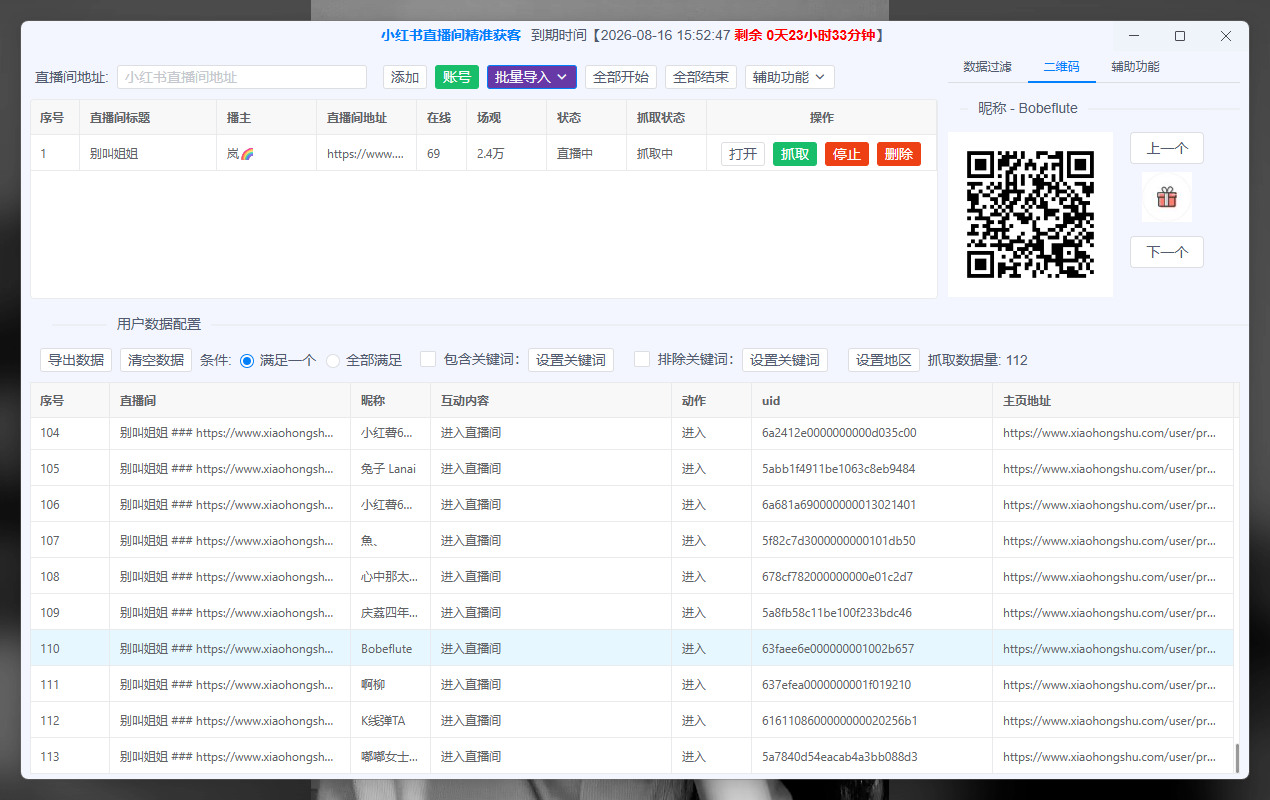The image size is (1270, 800).
Task: Click uid 637efea0000000001f019210
Action: [x=837, y=685]
